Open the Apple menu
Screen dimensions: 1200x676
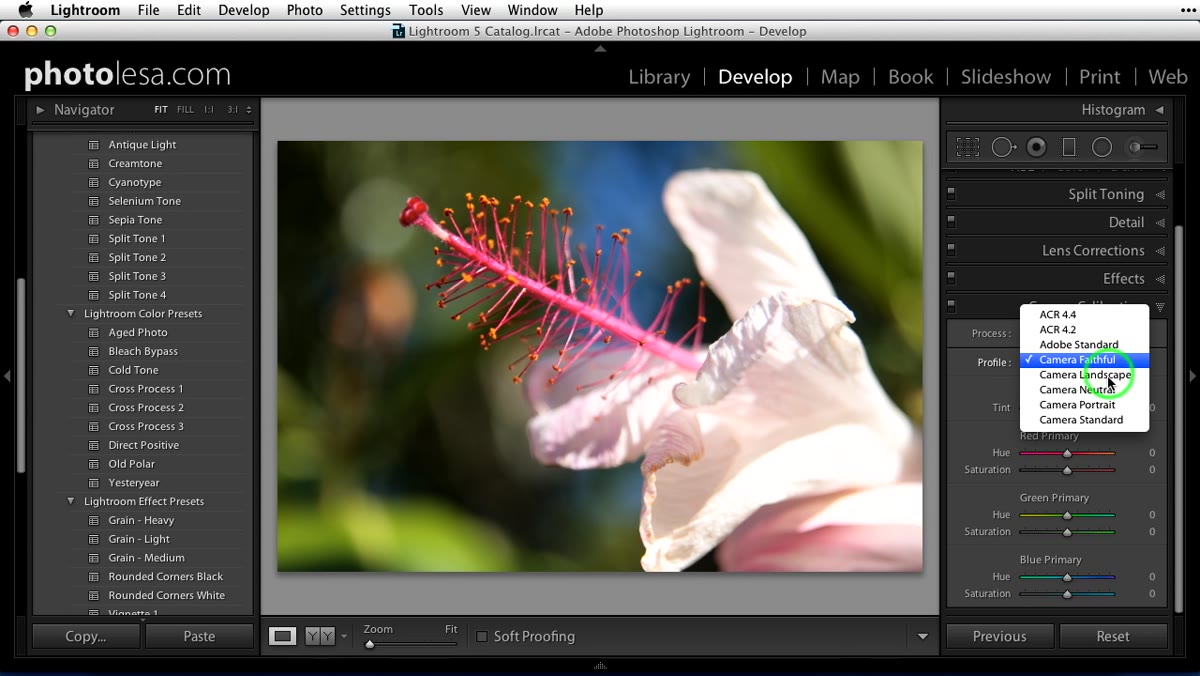point(26,10)
